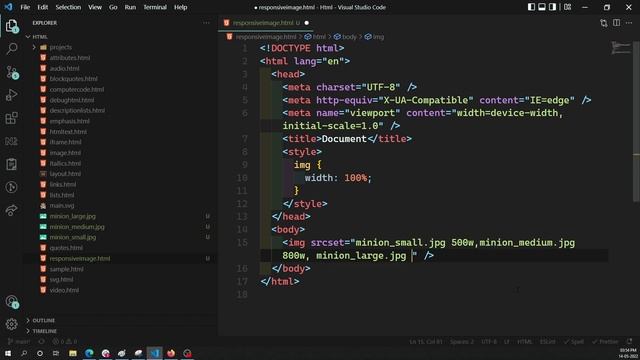
Task: Open editor More Actions ellipsis
Action: (629, 23)
